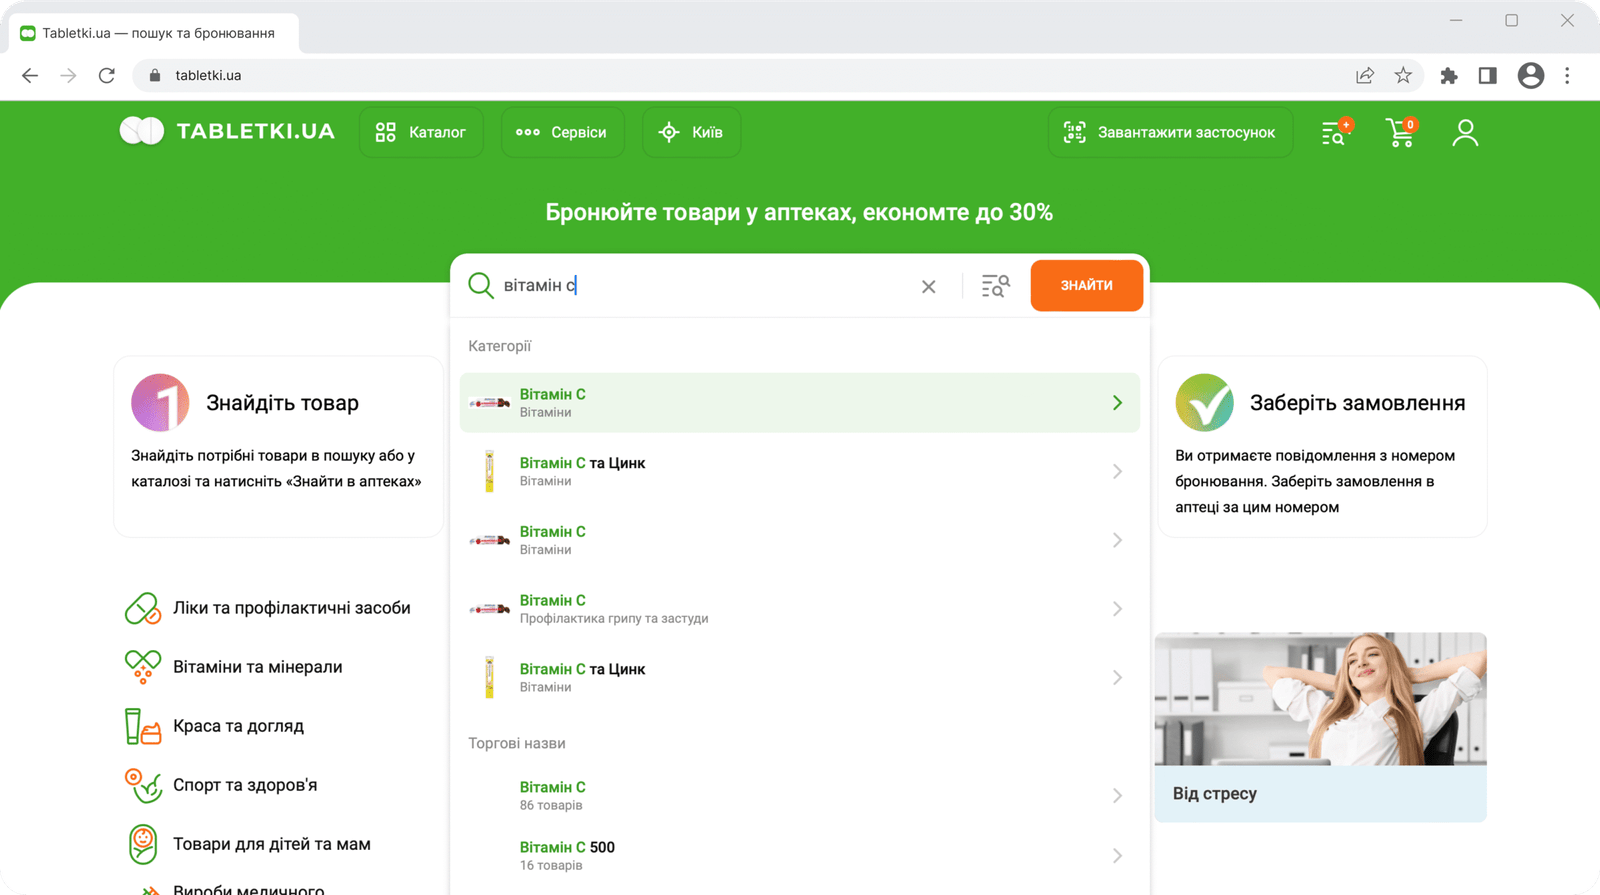Bookmark this page with star icon

(1403, 76)
